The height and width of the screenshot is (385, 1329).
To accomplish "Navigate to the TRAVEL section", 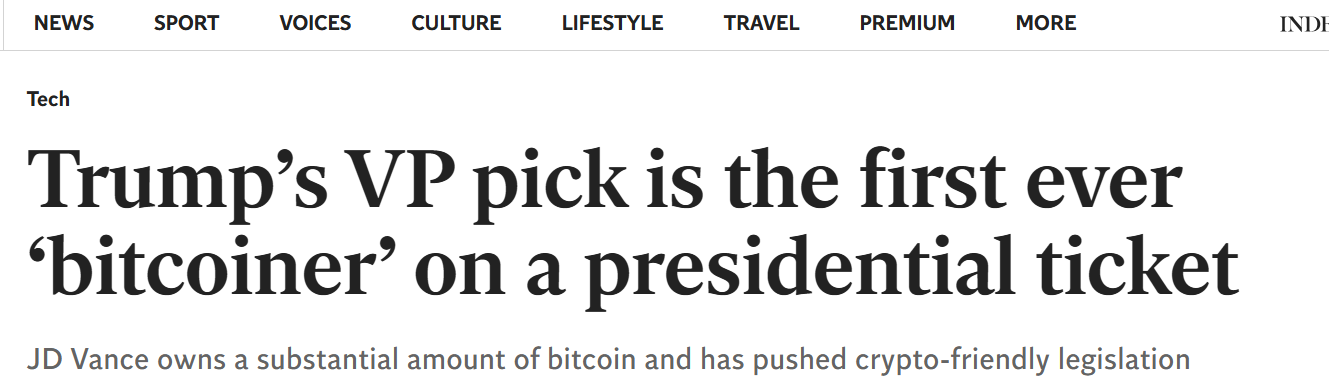I will coord(761,23).
